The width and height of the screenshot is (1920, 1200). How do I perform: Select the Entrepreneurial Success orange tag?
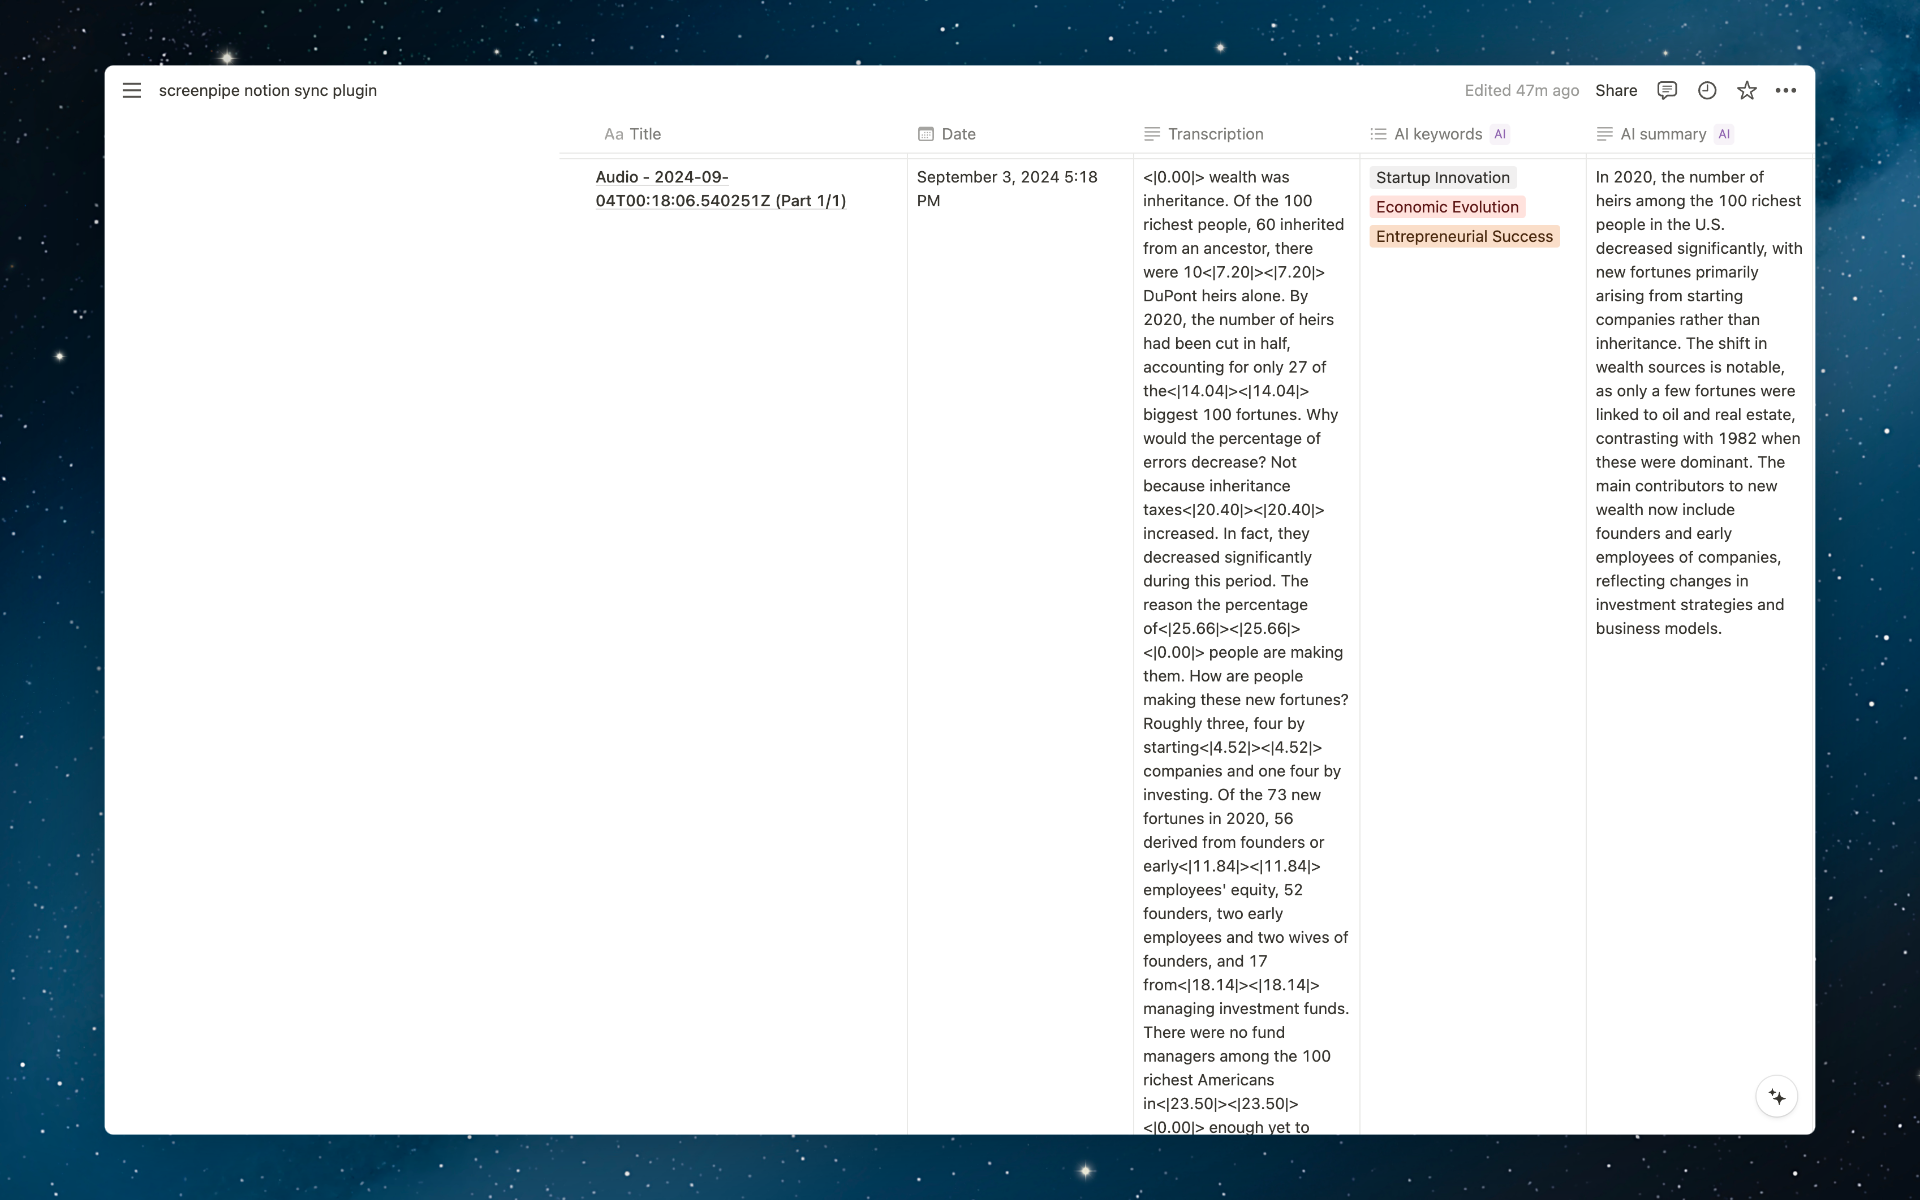[x=1463, y=237]
